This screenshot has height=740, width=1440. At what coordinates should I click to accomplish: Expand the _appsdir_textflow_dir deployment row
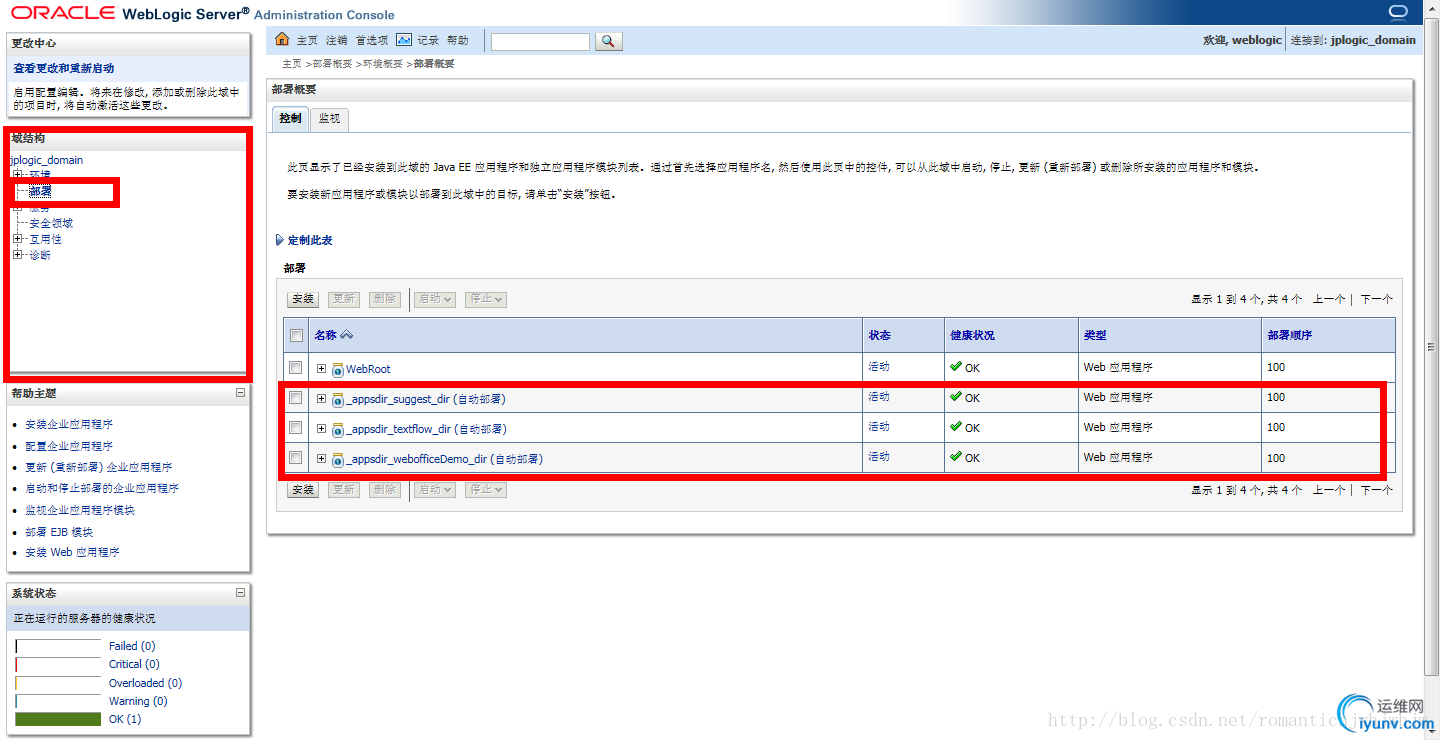[321, 428]
